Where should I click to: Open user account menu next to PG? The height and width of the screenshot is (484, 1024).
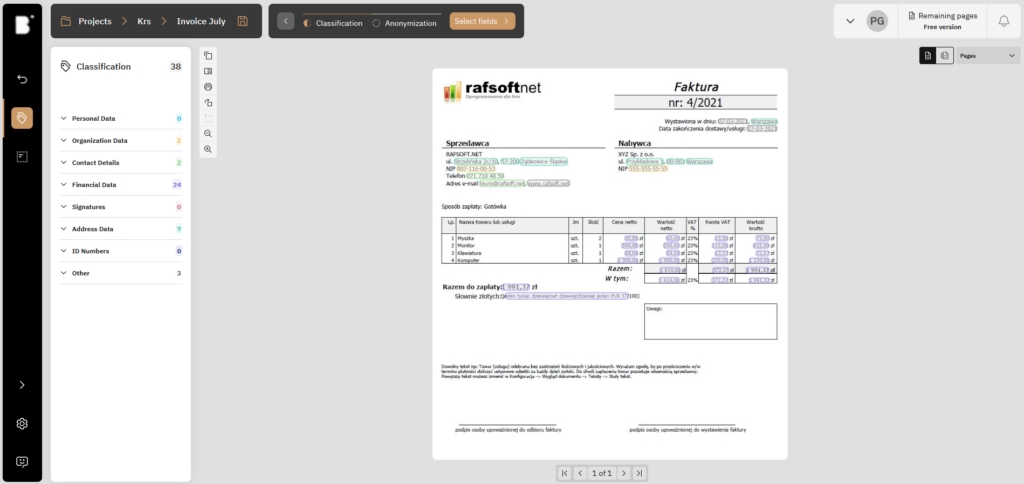tap(850, 21)
